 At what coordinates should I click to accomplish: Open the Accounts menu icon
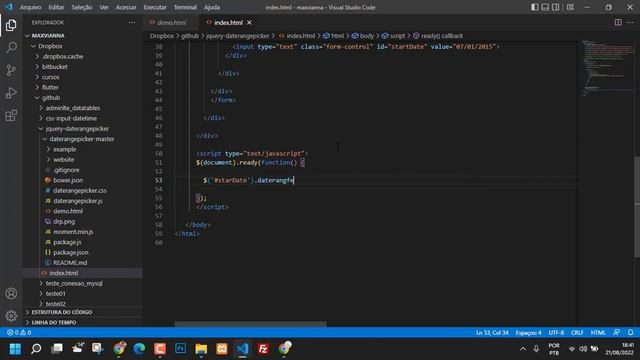point(11,293)
